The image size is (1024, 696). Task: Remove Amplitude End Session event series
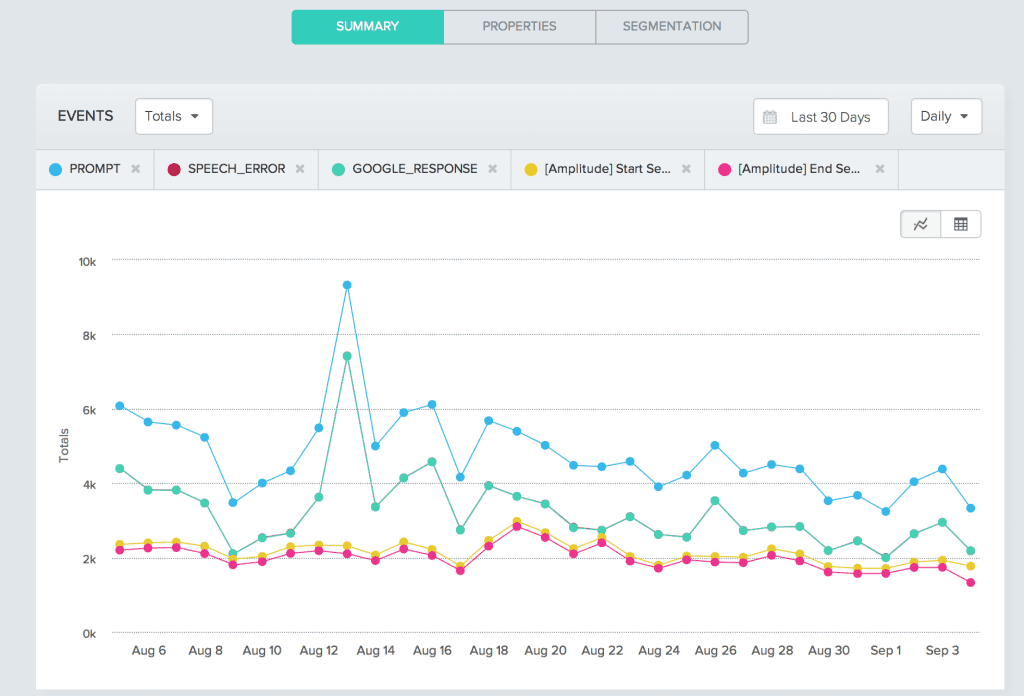pos(880,169)
